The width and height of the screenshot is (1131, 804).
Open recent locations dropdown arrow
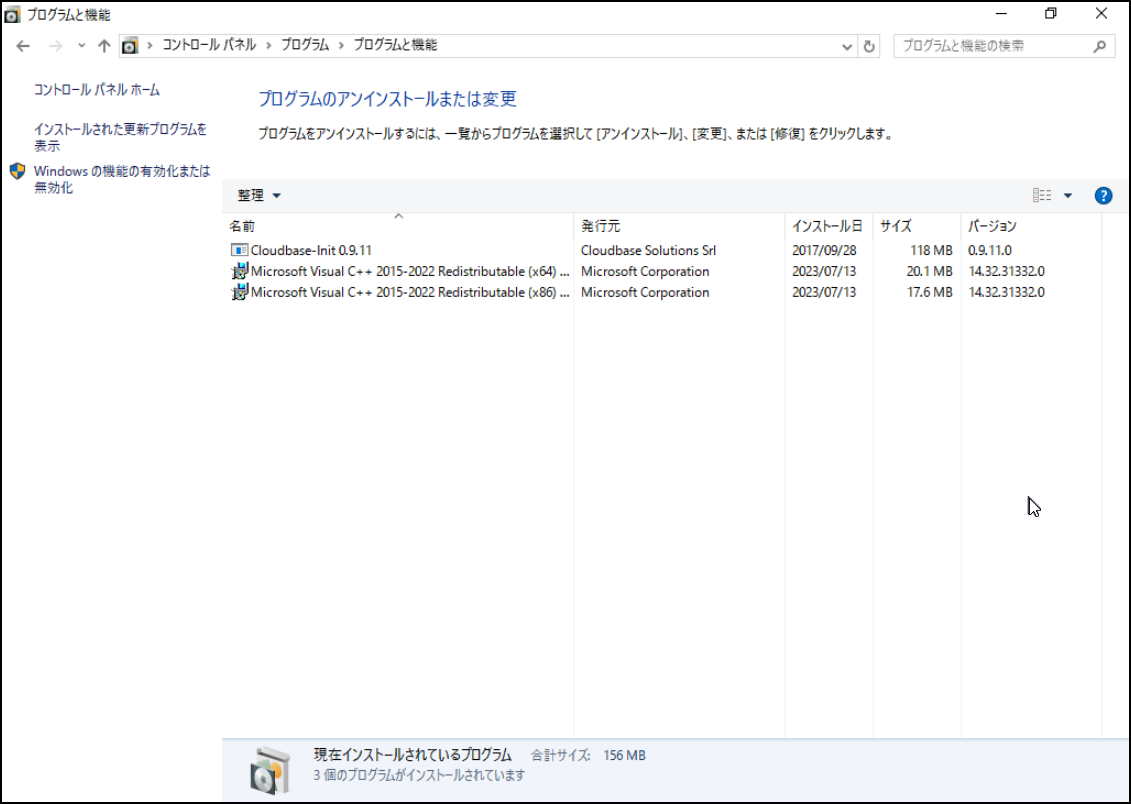point(82,46)
